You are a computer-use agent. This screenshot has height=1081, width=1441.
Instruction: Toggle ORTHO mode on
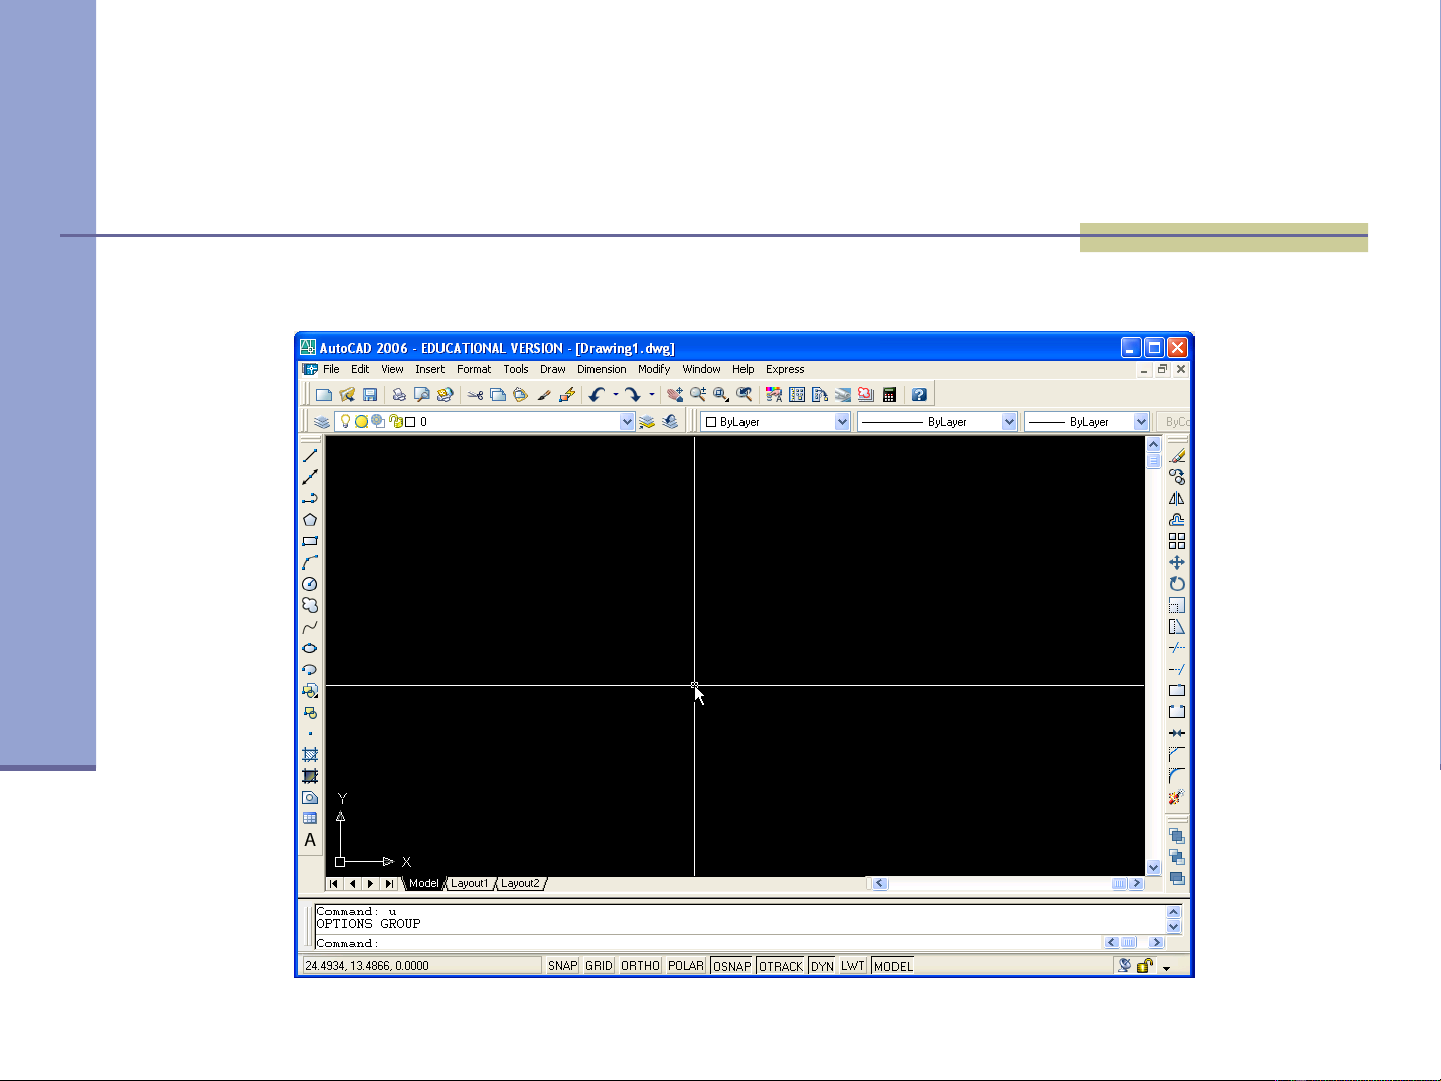coord(640,966)
